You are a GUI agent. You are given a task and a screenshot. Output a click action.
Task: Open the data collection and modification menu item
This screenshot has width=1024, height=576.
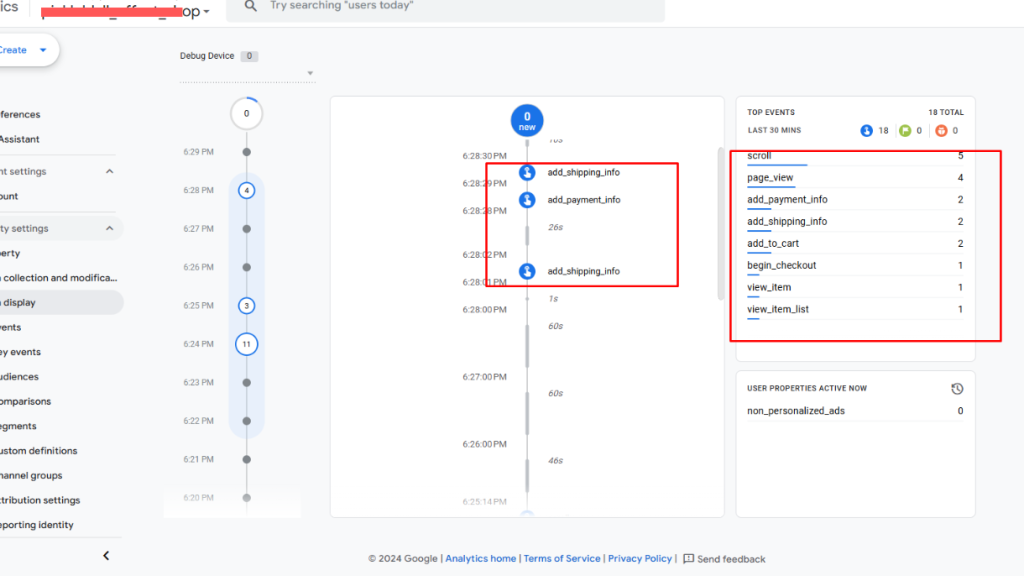59,278
